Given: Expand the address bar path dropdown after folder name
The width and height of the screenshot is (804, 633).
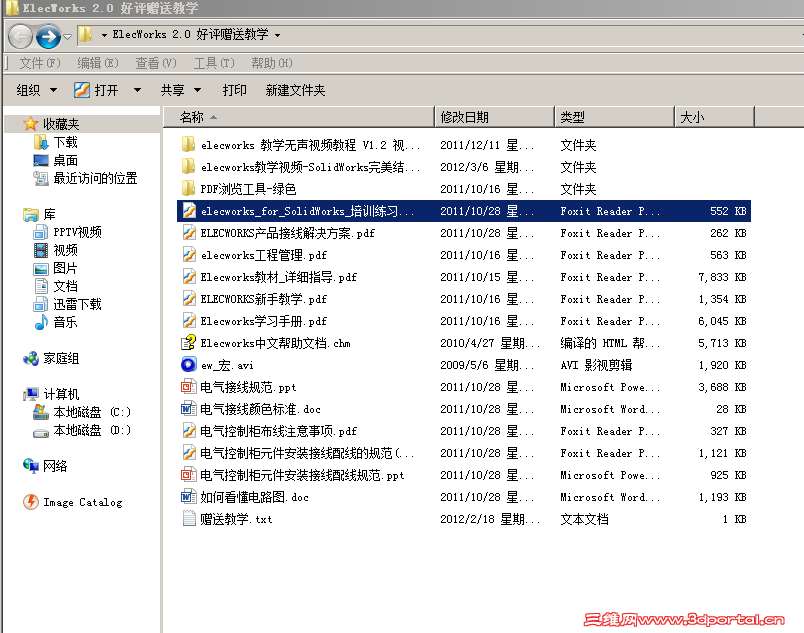Looking at the screenshot, I should click(277, 35).
